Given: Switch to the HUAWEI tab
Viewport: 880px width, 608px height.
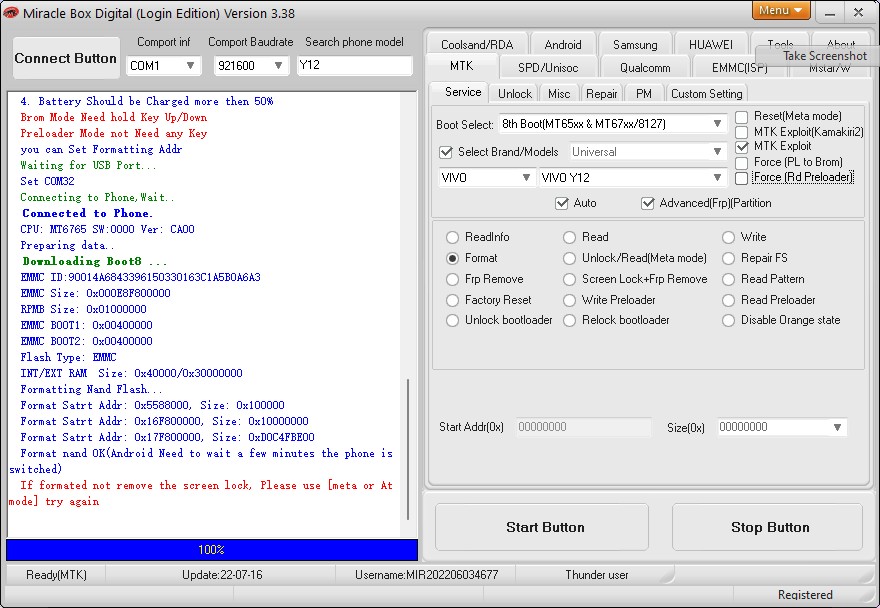Looking at the screenshot, I should tap(711, 44).
